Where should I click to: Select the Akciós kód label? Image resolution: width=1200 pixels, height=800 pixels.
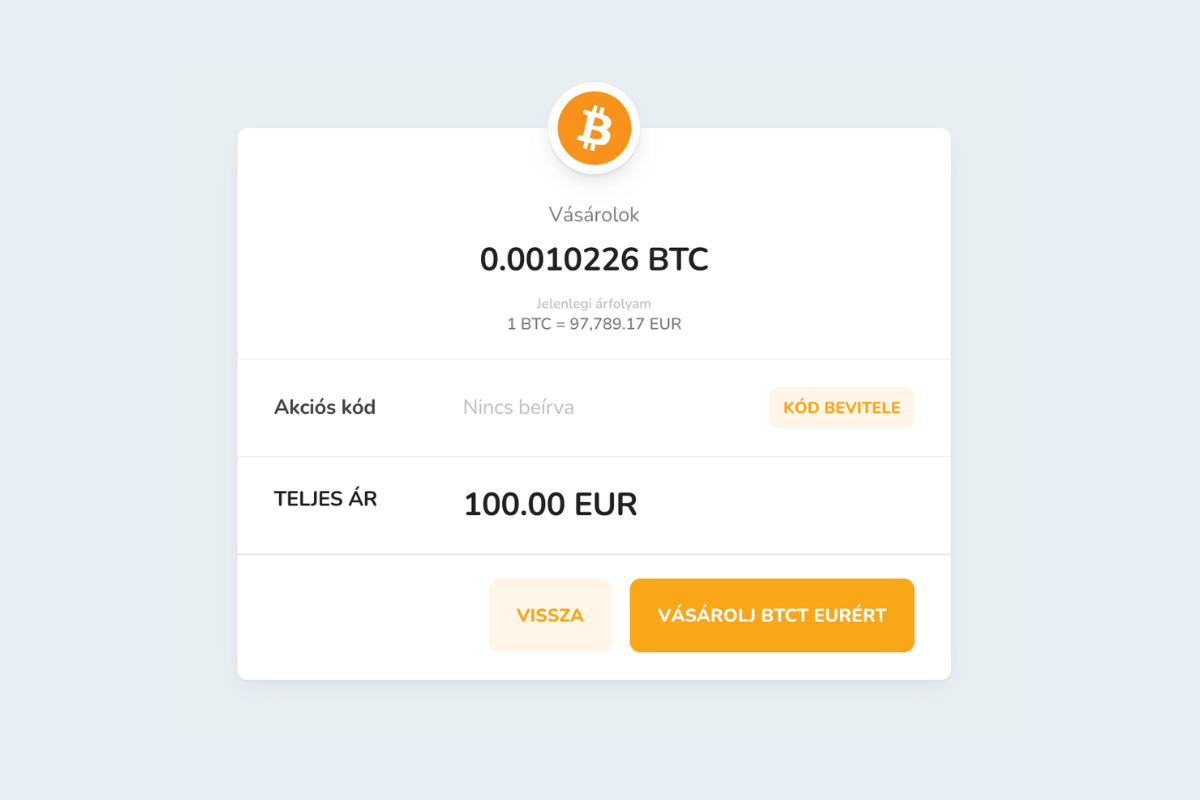tap(325, 407)
